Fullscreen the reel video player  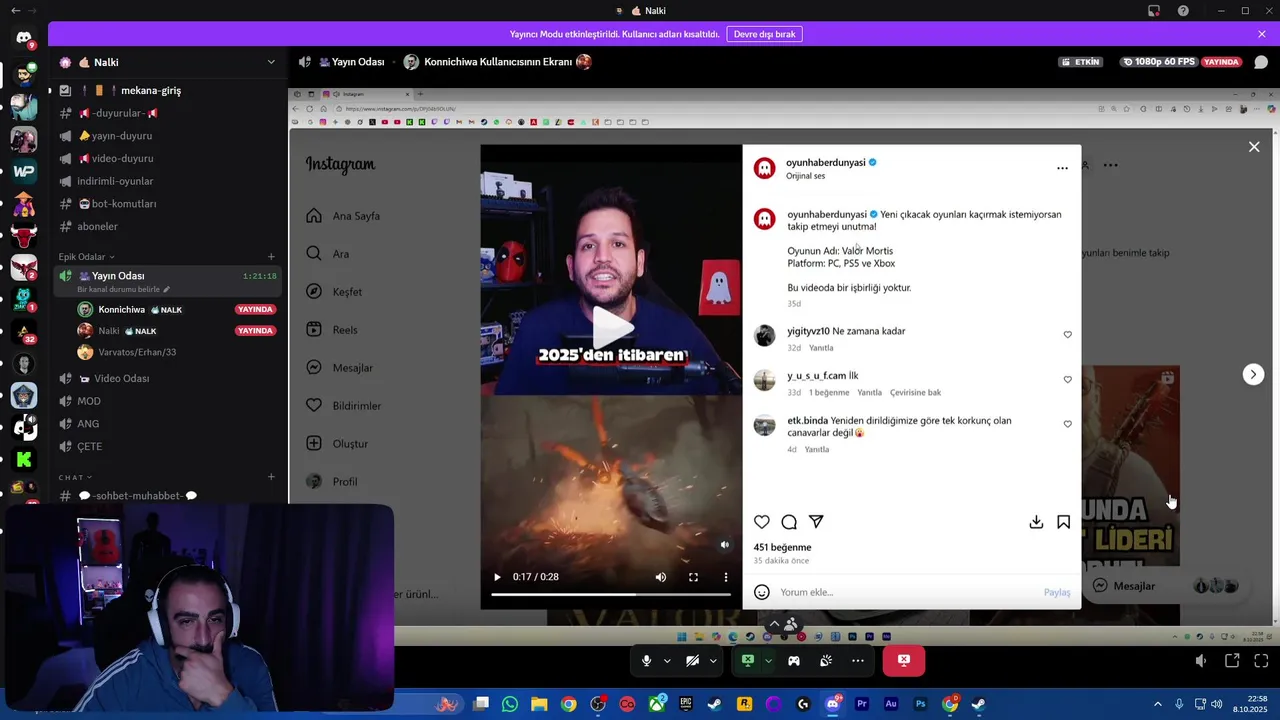click(693, 577)
